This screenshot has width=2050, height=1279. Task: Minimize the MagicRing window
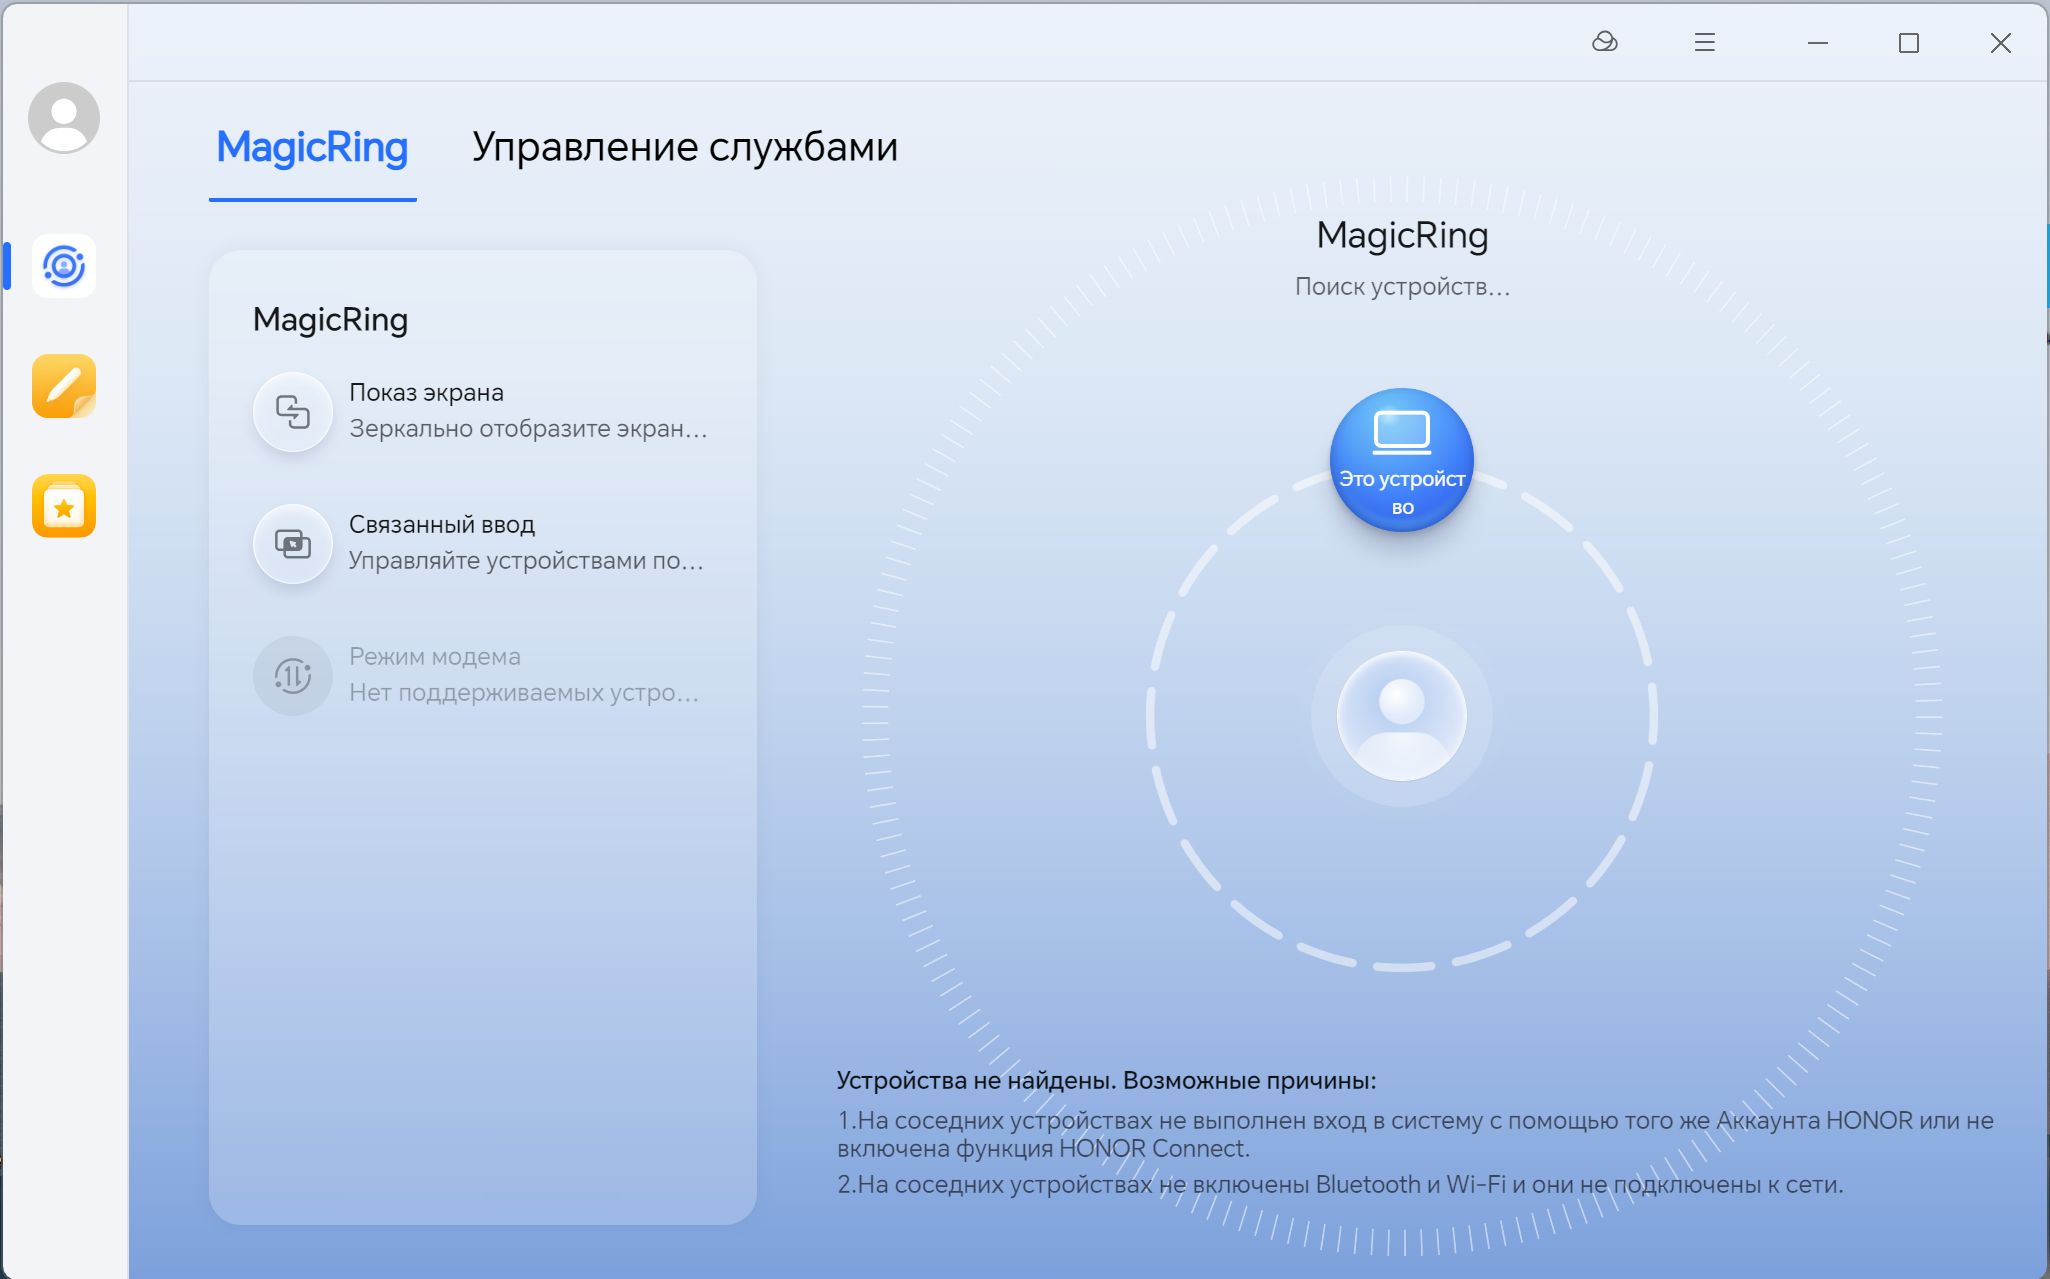[x=1818, y=43]
